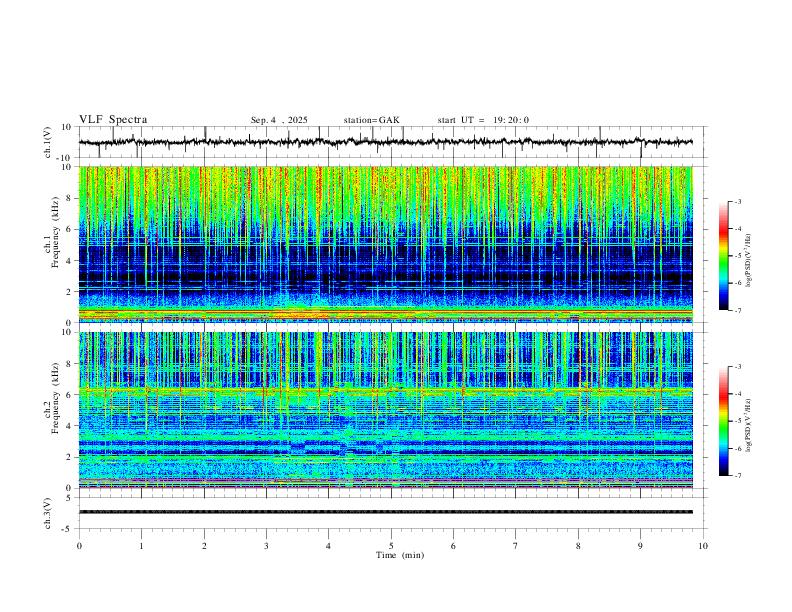The image size is (792, 612).
Task: Click the "ch.3(V)" axis label
Action: [48, 514]
